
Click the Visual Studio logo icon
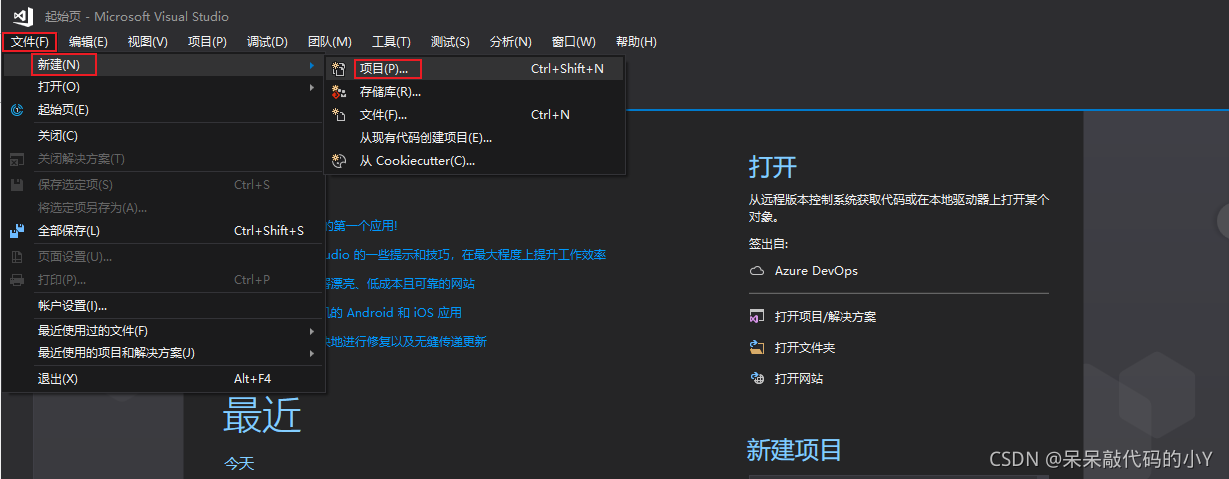[23, 16]
